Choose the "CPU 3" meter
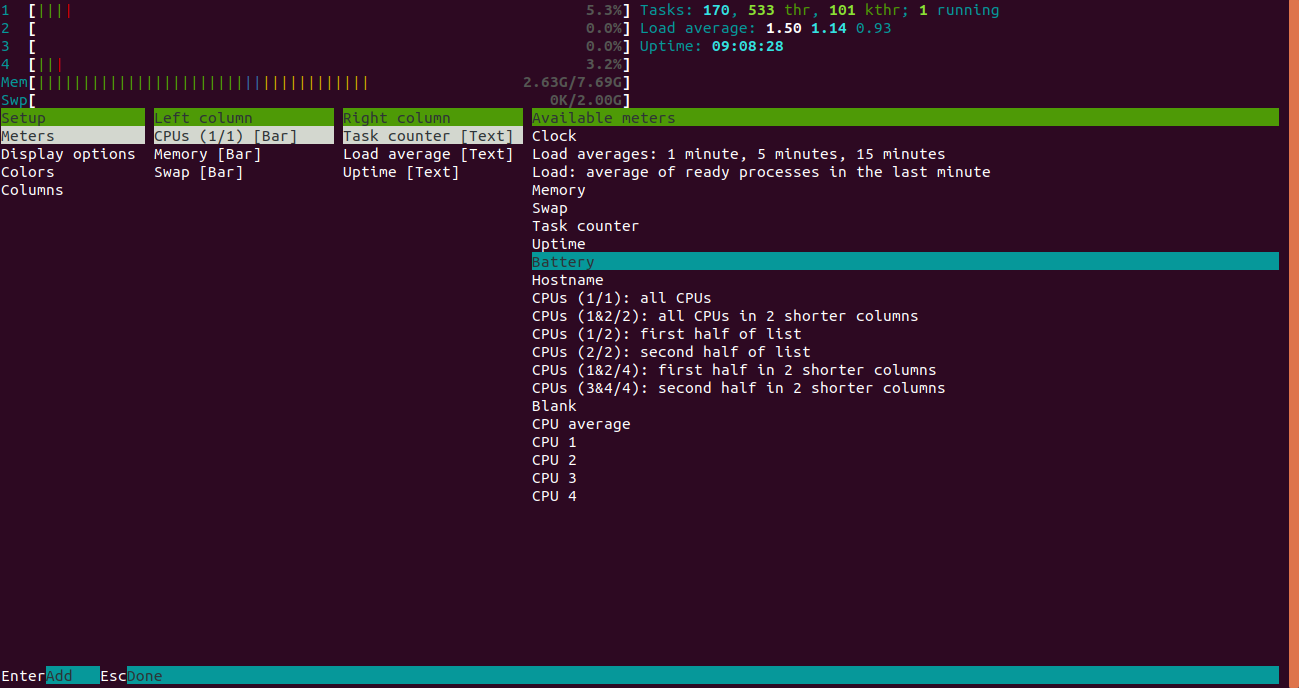Screen dimensions: 1299x688 click(x=553, y=477)
